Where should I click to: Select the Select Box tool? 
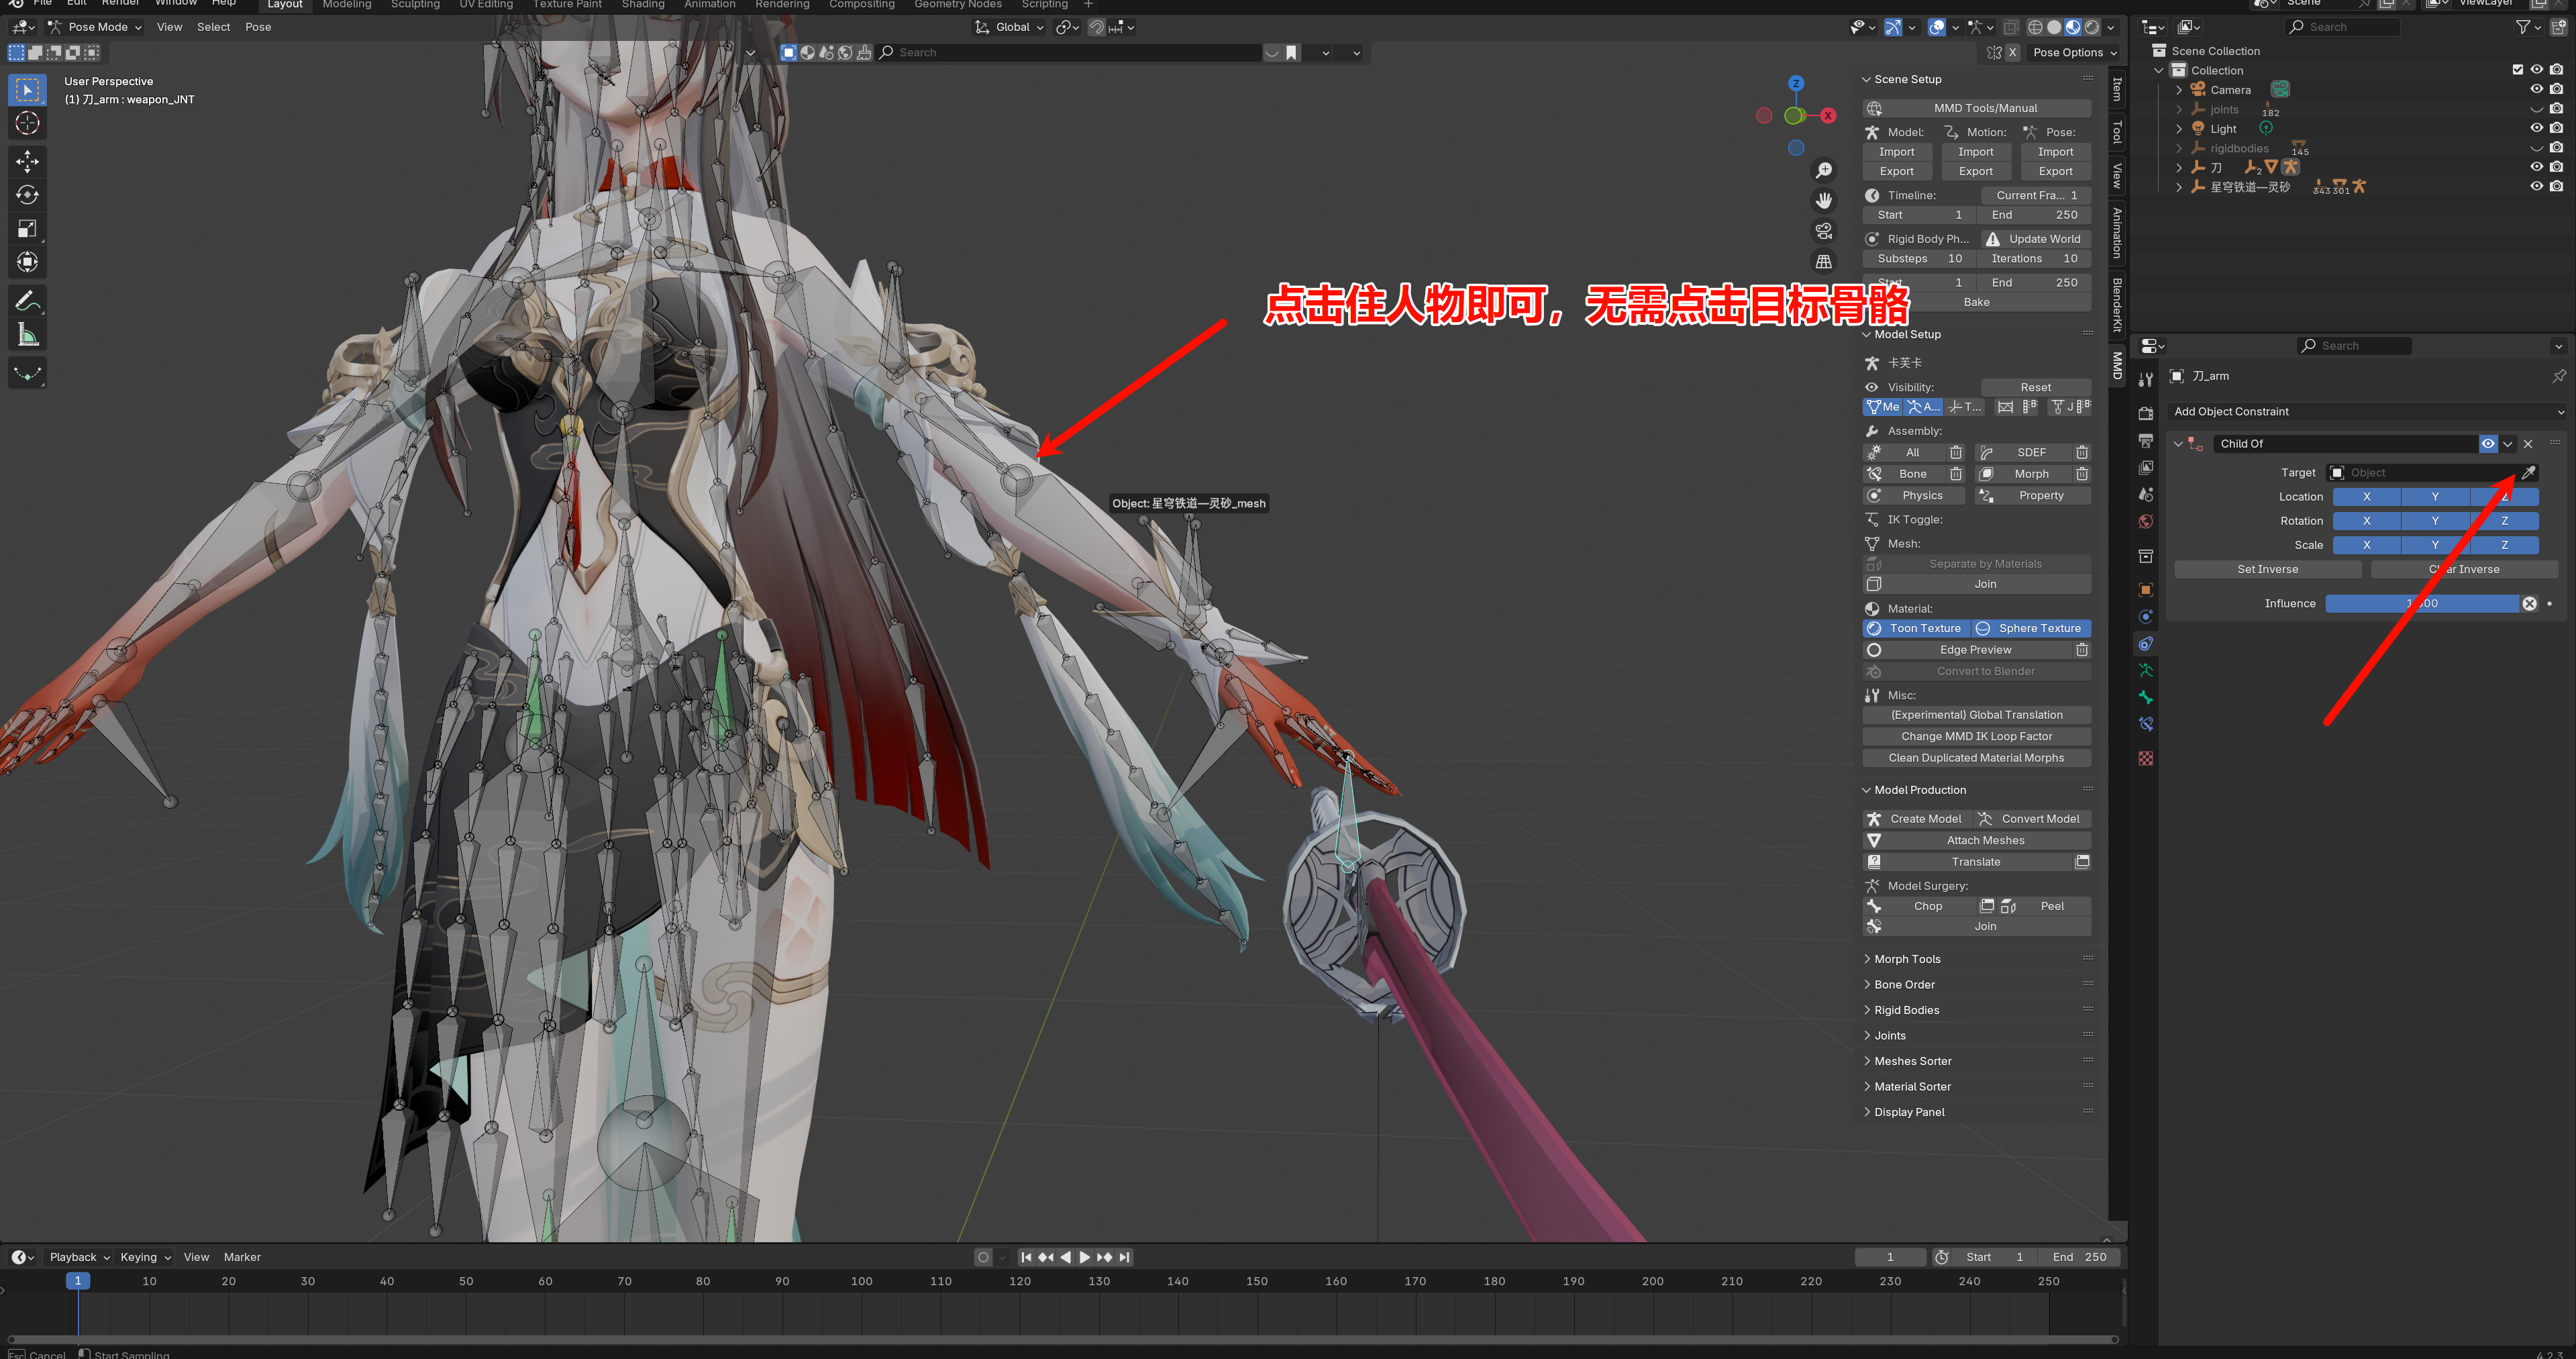coord(27,90)
